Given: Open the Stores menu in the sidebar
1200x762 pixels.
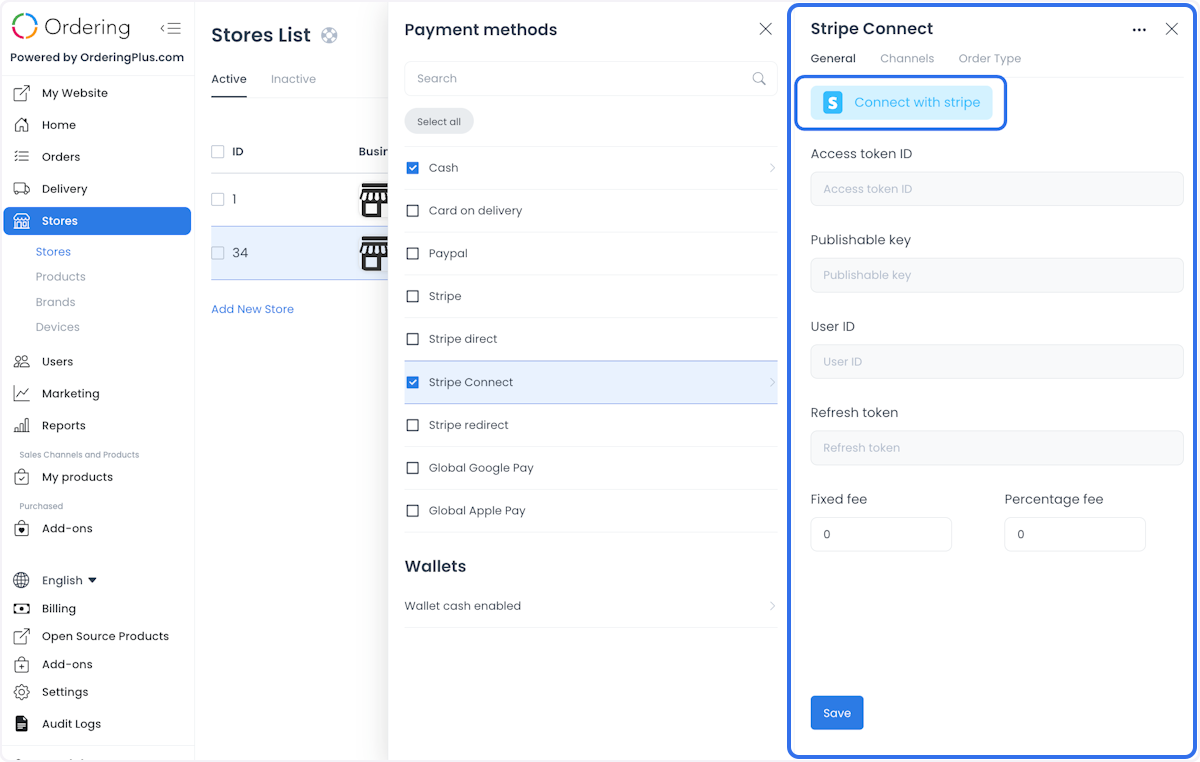Looking at the screenshot, I should (97, 221).
